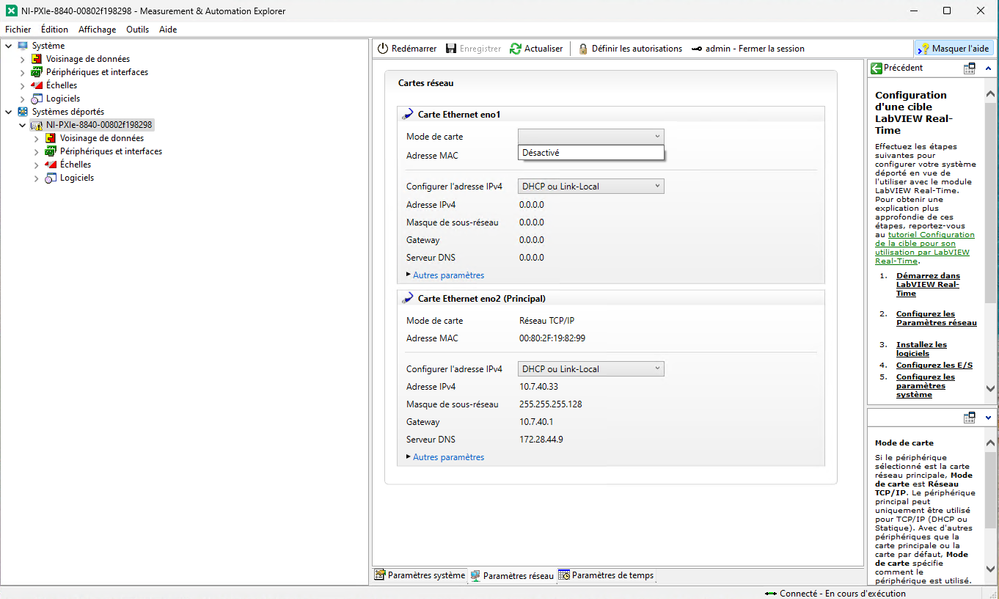
Task: Click the Enregistrer save button
Action: click(x=473, y=48)
